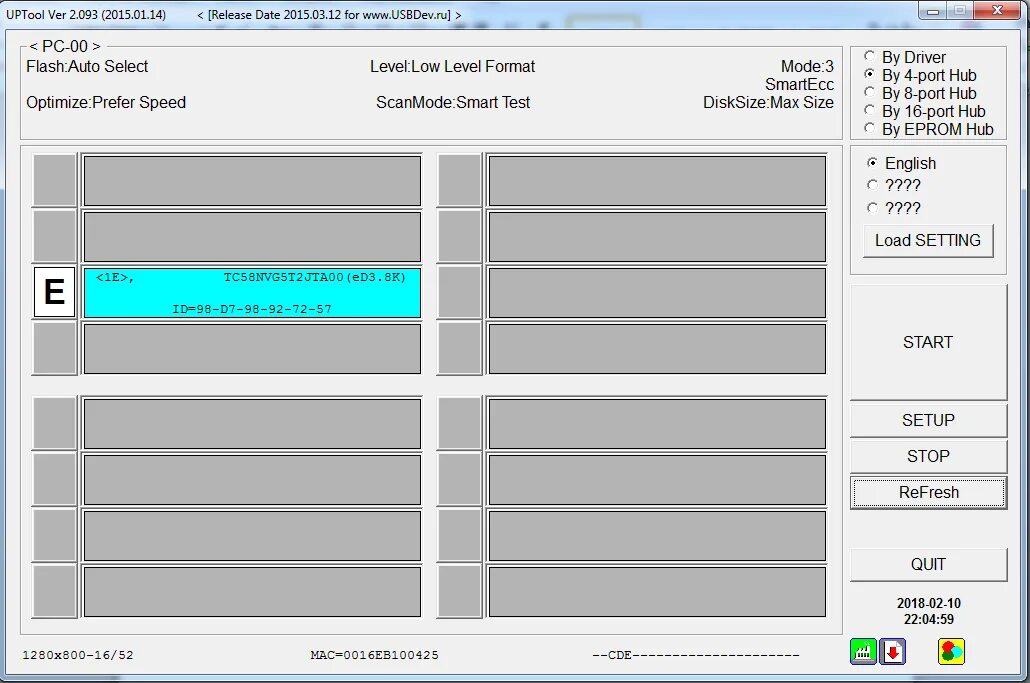This screenshot has height=683, width=1030.
Task: Click the 1280x800-16/52 status text
Action: coord(78,655)
